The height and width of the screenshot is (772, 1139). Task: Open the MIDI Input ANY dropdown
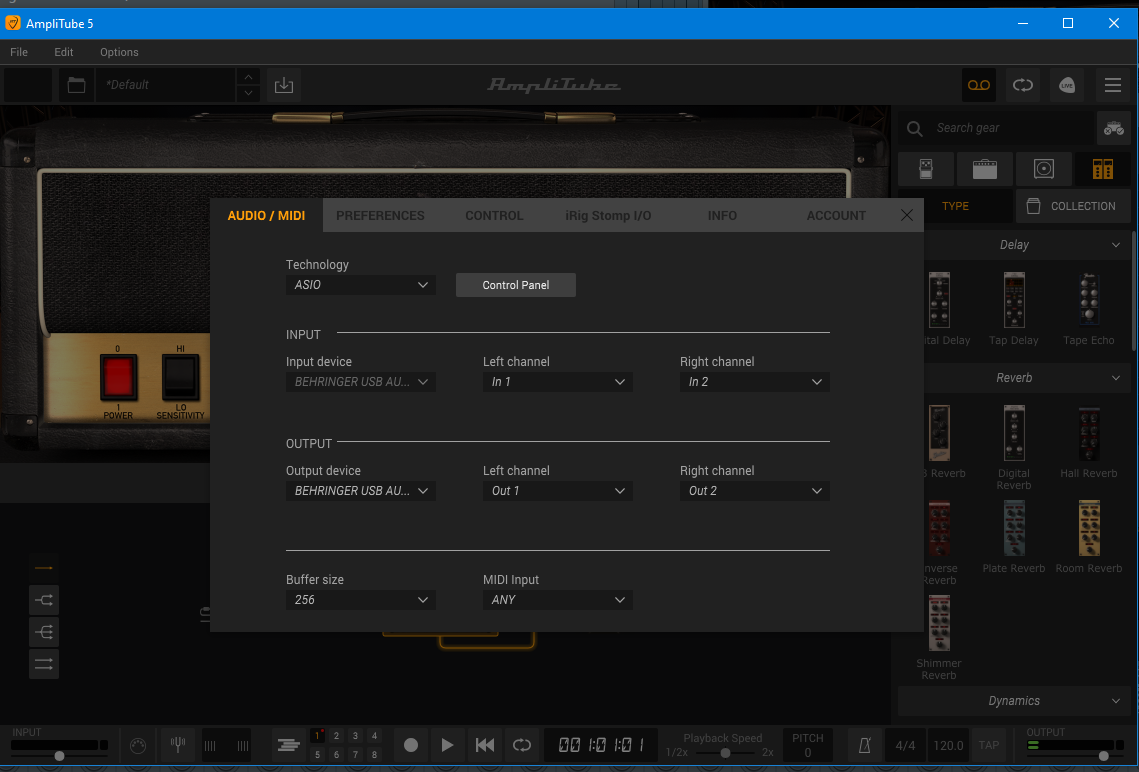click(x=558, y=600)
